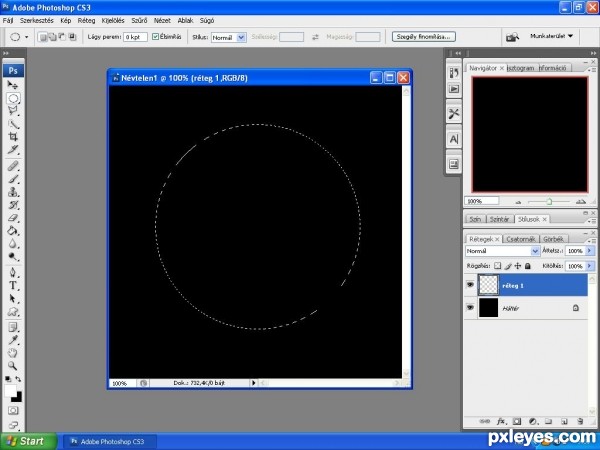Choose New selection mode

click(43, 37)
